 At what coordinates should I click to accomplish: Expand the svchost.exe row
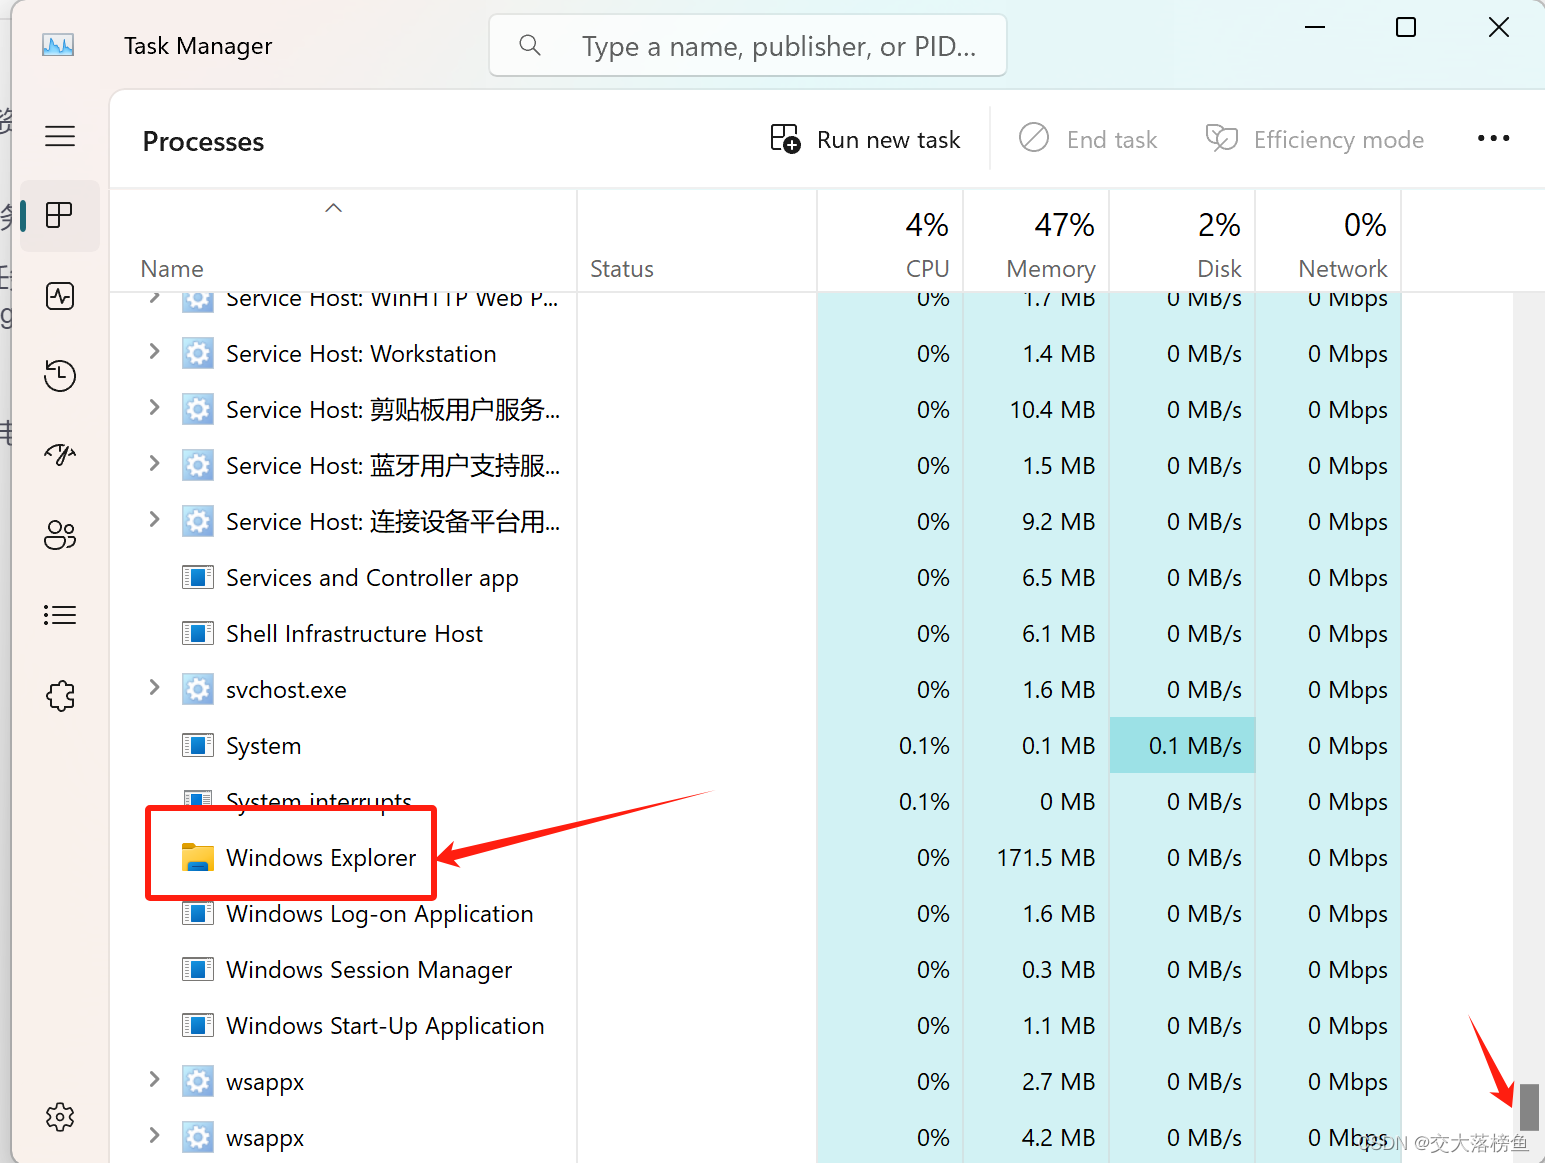[x=154, y=688]
